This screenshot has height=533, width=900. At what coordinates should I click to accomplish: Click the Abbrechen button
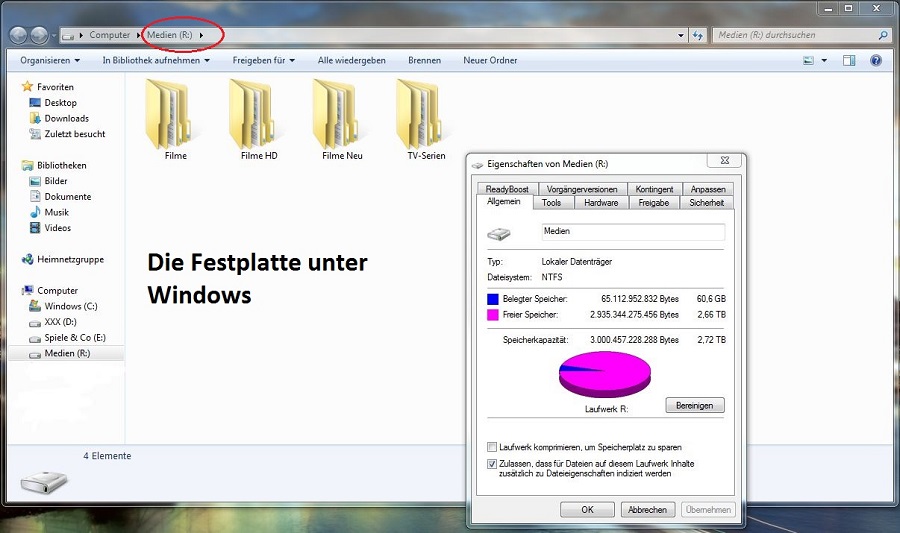pyautogui.click(x=647, y=509)
